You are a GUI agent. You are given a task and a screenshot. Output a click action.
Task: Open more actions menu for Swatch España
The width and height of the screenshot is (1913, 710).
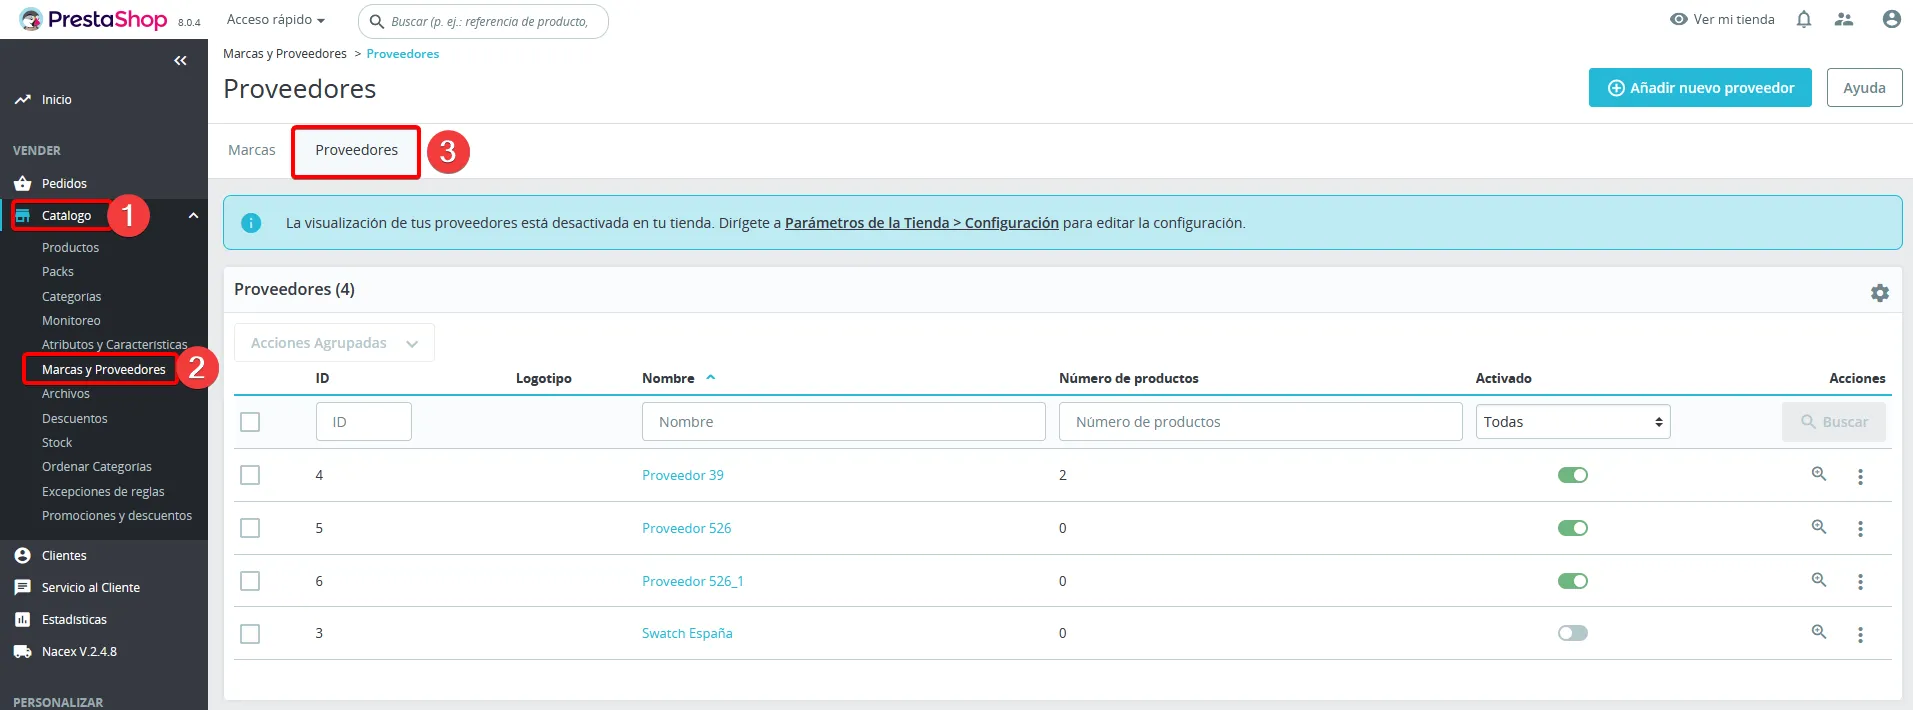[x=1860, y=635]
